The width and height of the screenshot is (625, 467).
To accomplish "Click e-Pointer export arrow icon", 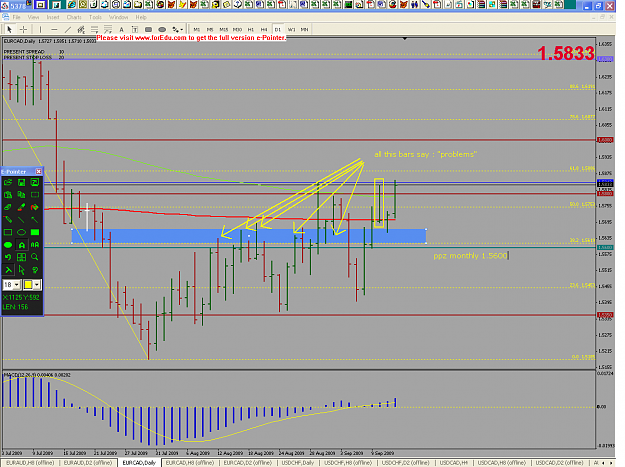I will tap(35, 182).
